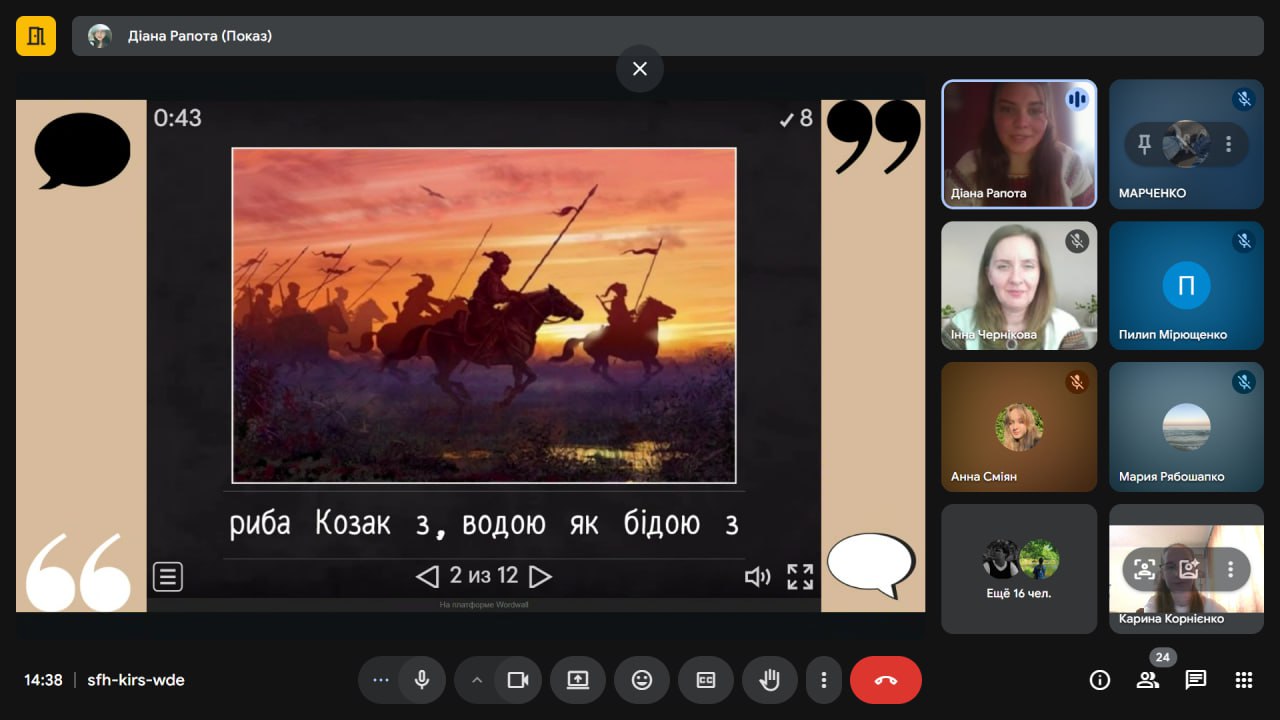
Task: Open options menu on МАРЧЕНКО tile
Action: click(1228, 145)
